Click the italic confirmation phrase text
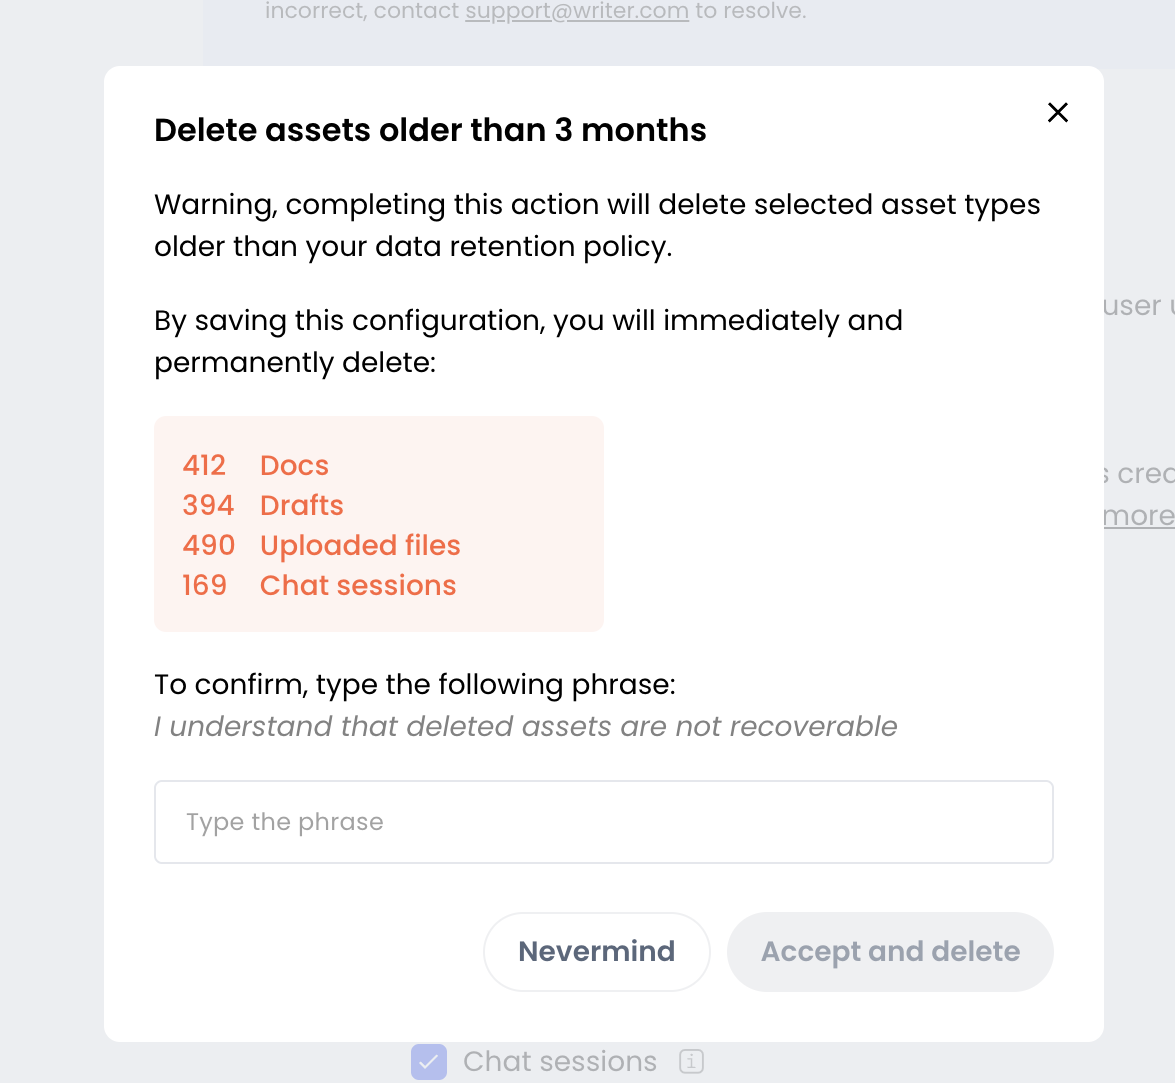Screen dimensions: 1175x1083 coord(526,726)
